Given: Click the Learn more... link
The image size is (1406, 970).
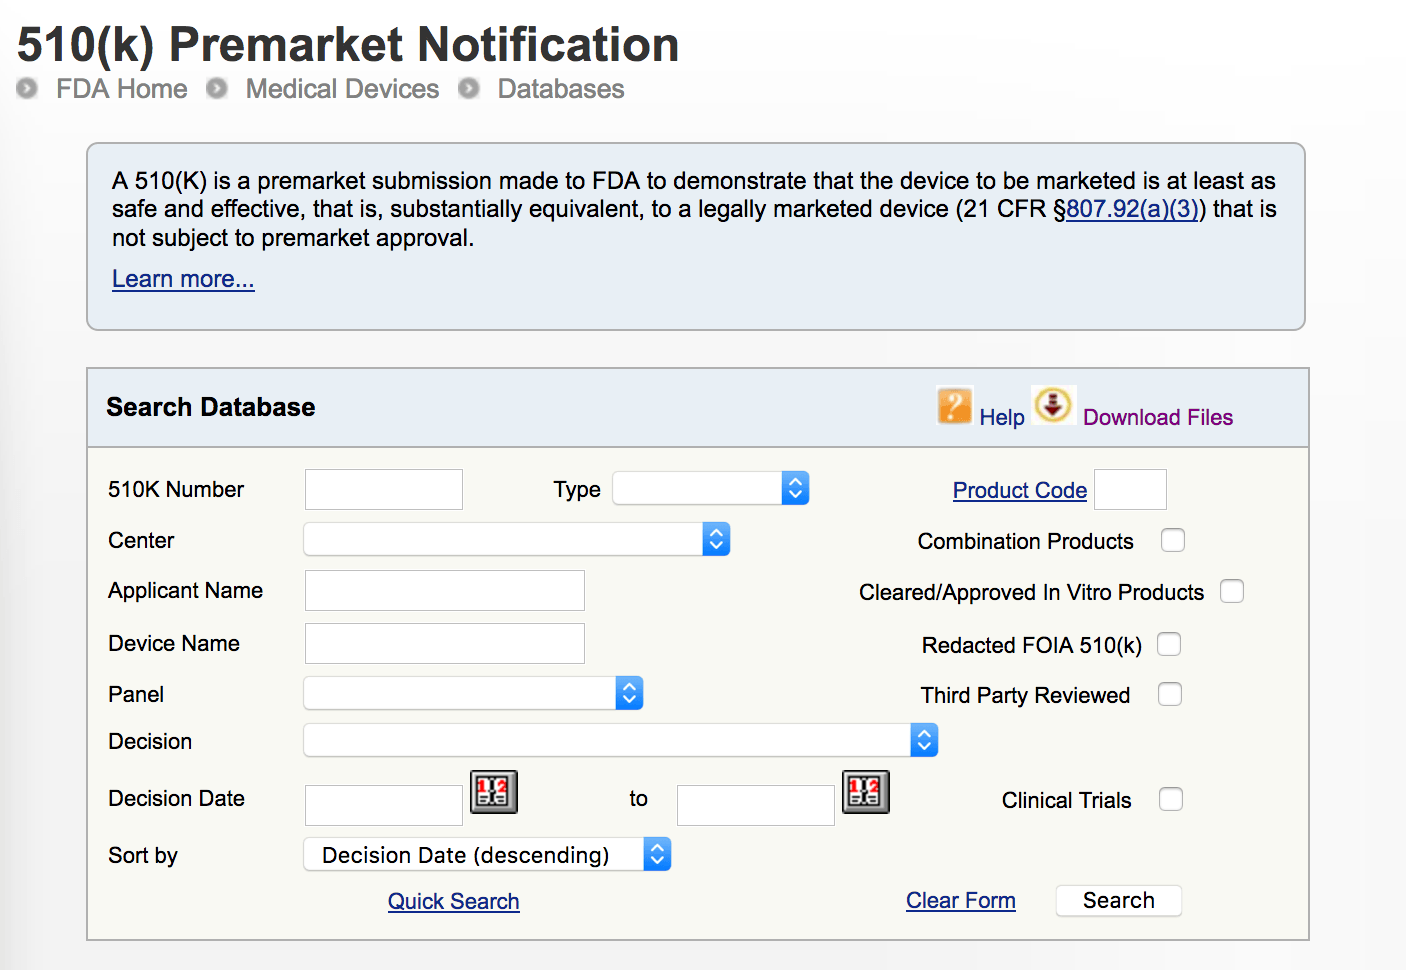Looking at the screenshot, I should pyautogui.click(x=183, y=279).
